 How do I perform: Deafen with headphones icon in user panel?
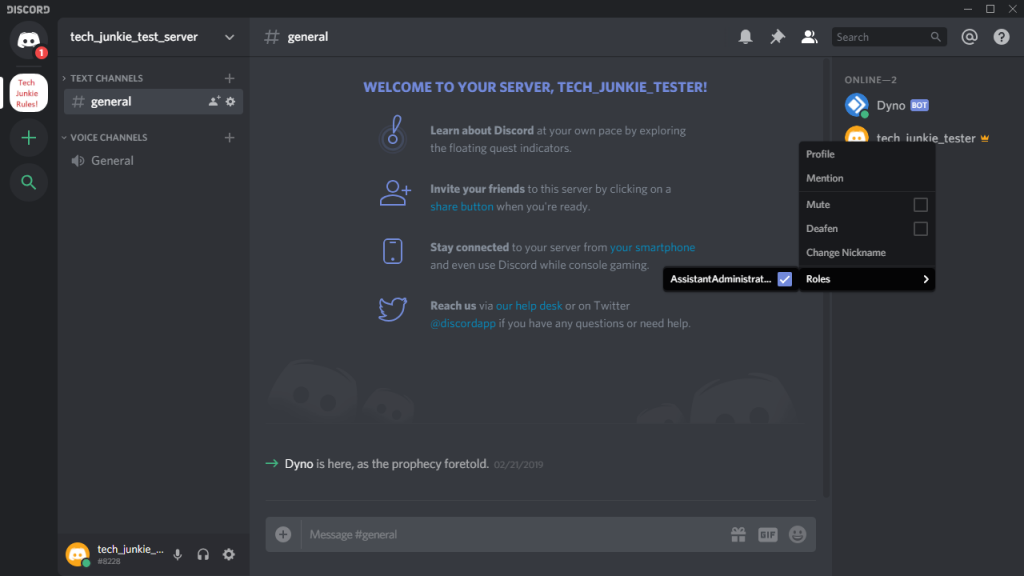pos(203,554)
